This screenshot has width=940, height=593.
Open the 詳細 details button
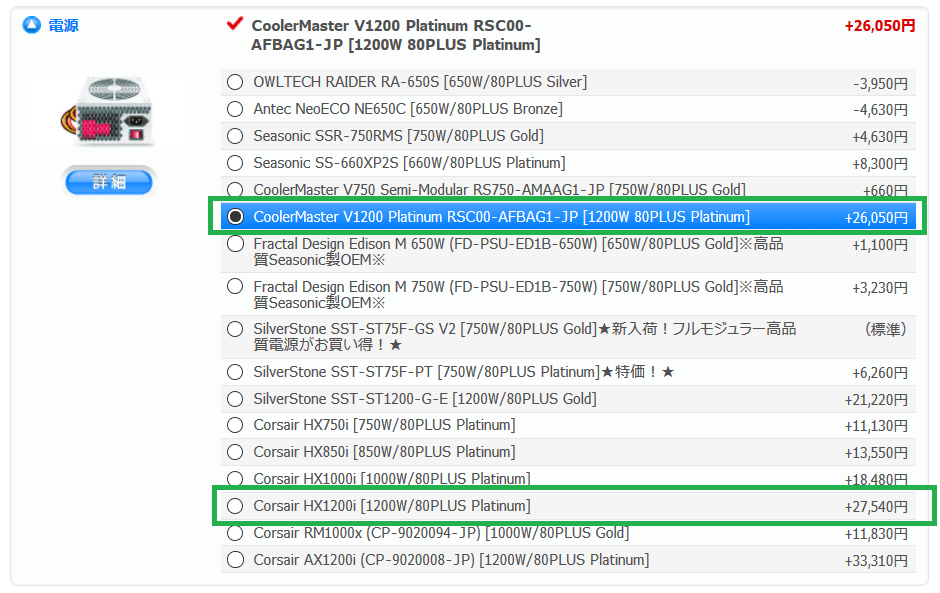tap(109, 182)
